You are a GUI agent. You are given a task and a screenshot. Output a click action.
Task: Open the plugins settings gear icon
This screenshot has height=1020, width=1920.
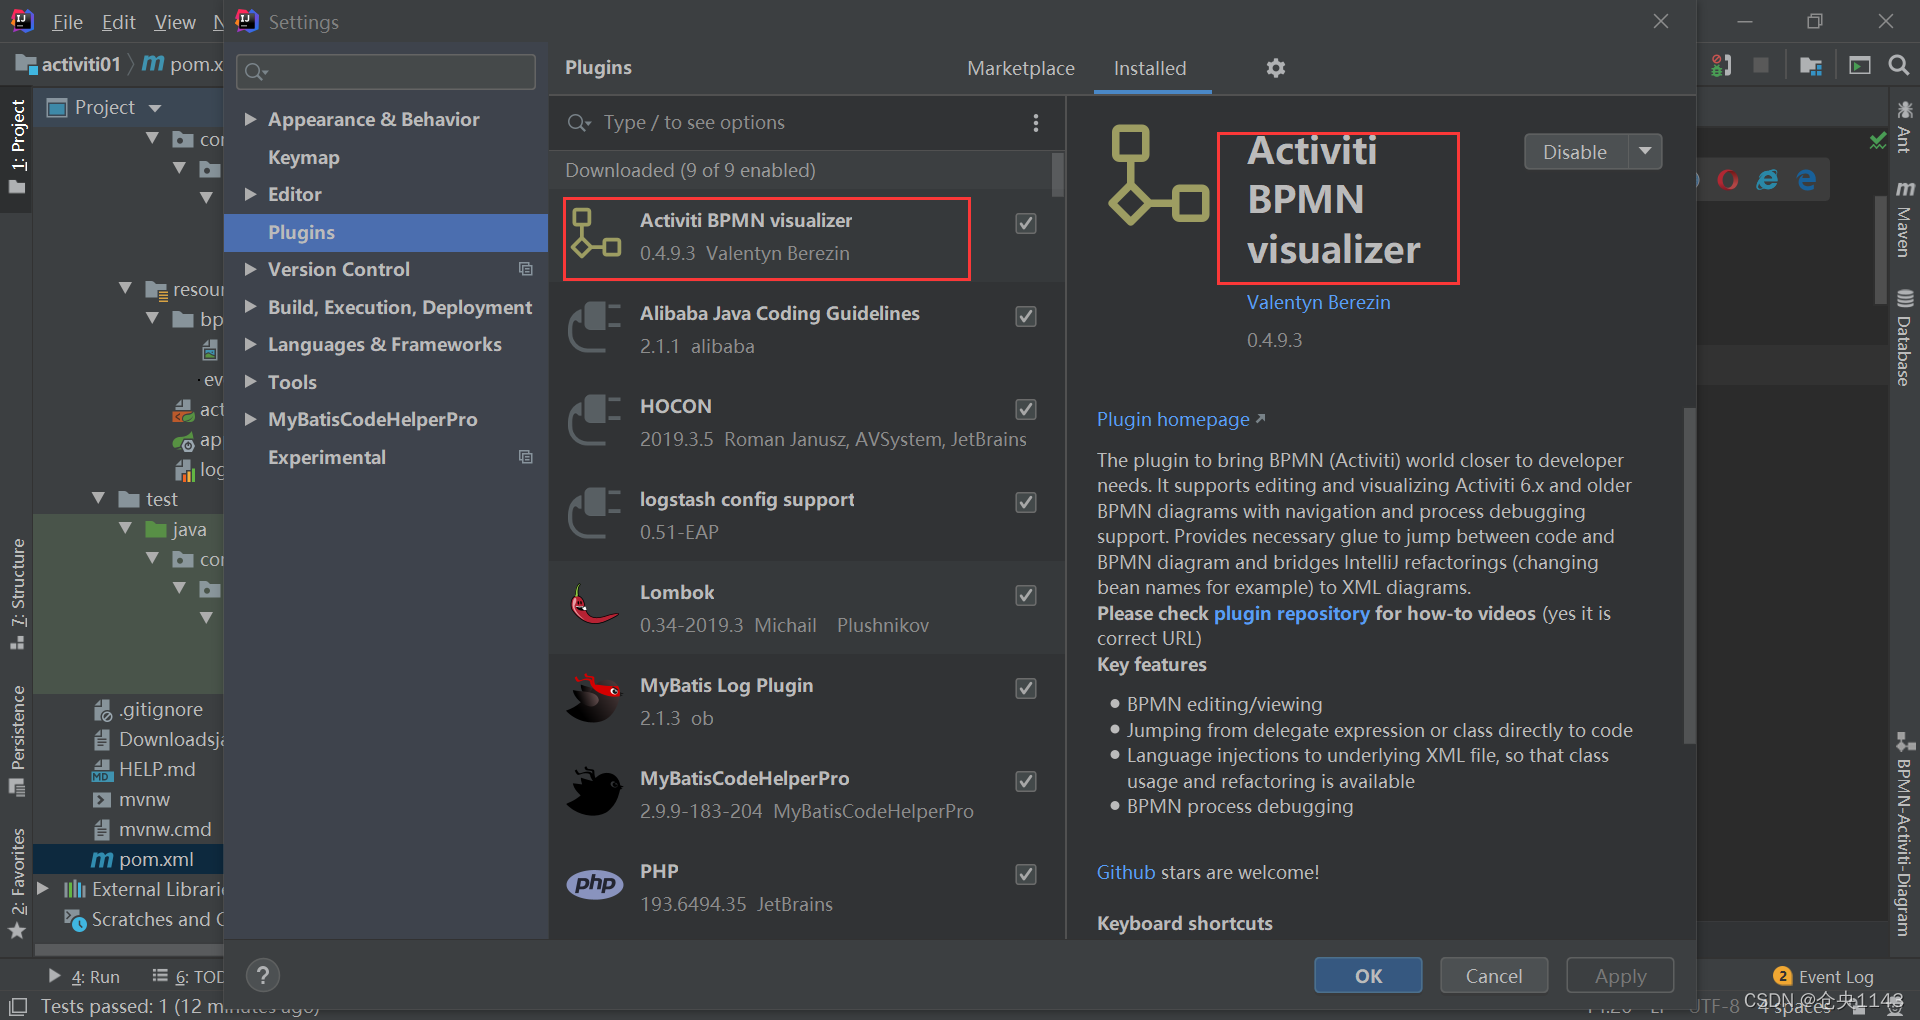coord(1275,68)
